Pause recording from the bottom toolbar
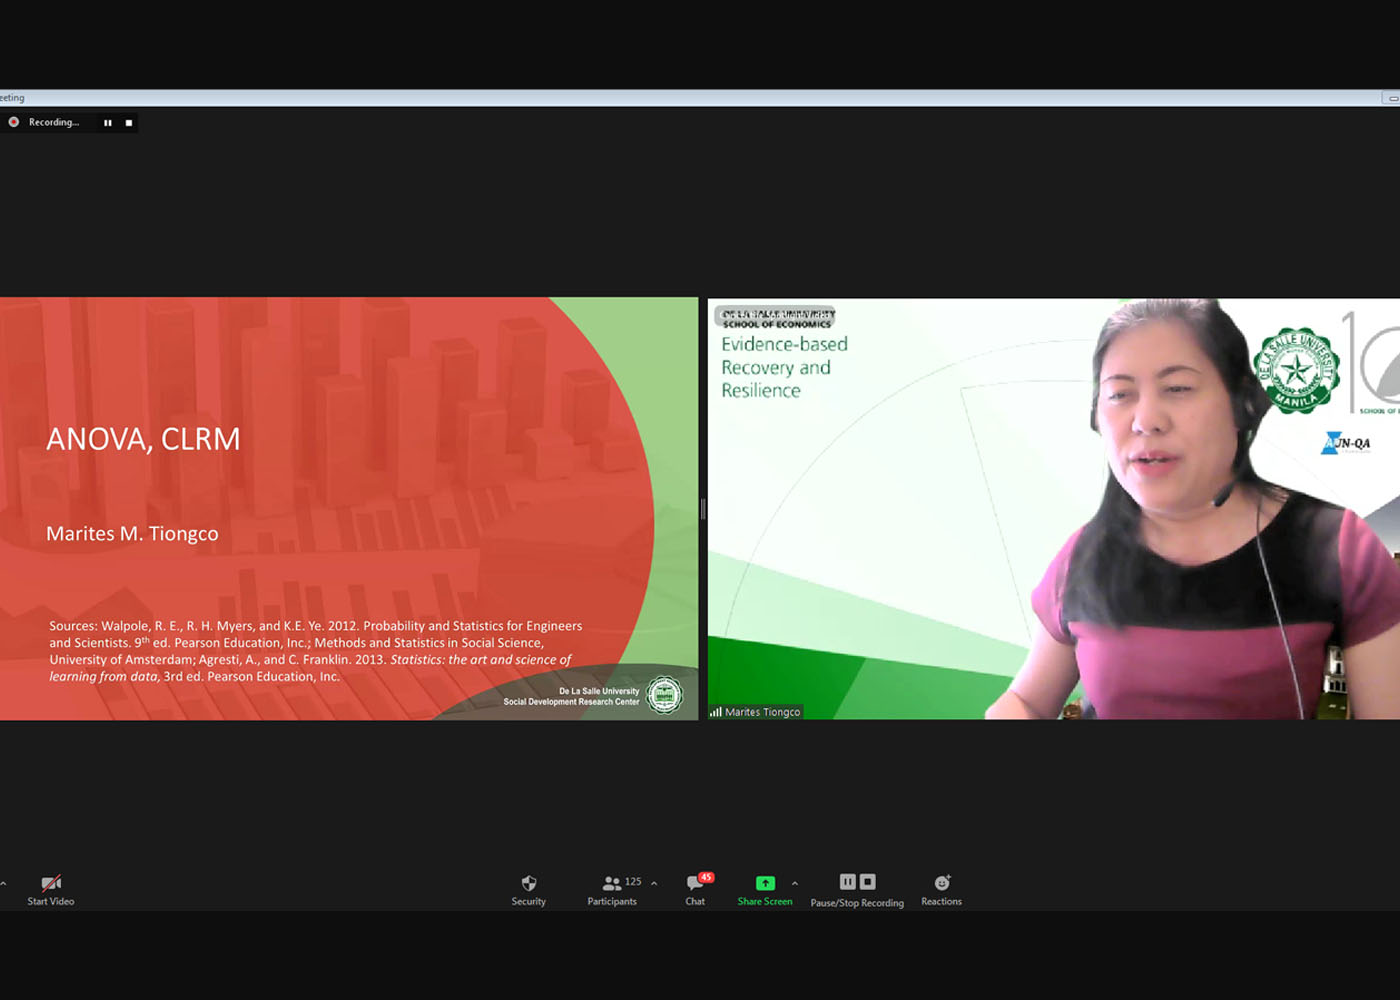The height and width of the screenshot is (1000, 1400). [x=847, y=882]
